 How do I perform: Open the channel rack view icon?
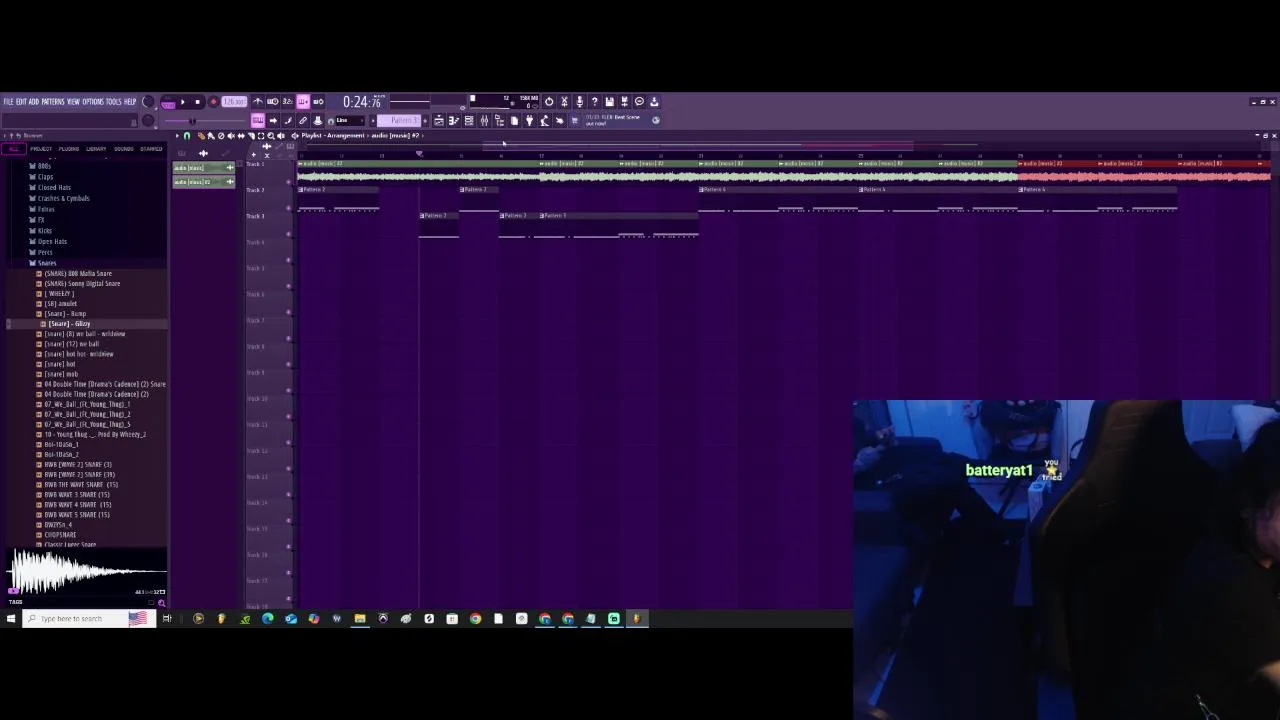469,120
